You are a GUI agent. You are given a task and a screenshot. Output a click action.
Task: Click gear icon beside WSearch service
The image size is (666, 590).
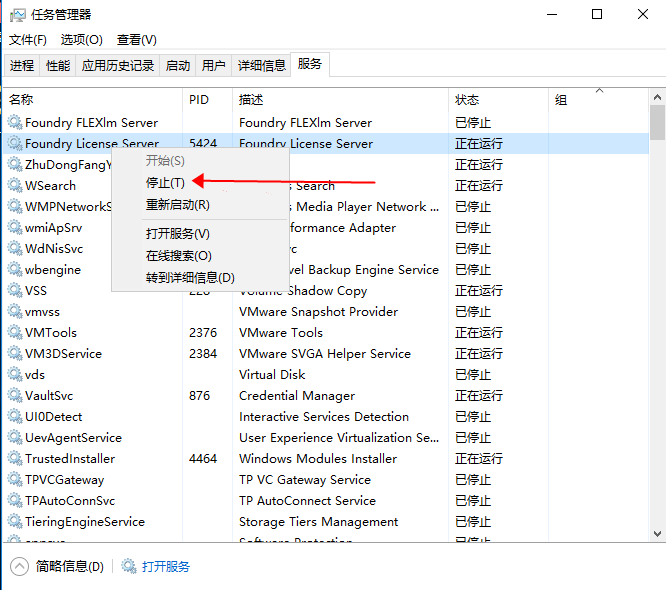click(15, 185)
